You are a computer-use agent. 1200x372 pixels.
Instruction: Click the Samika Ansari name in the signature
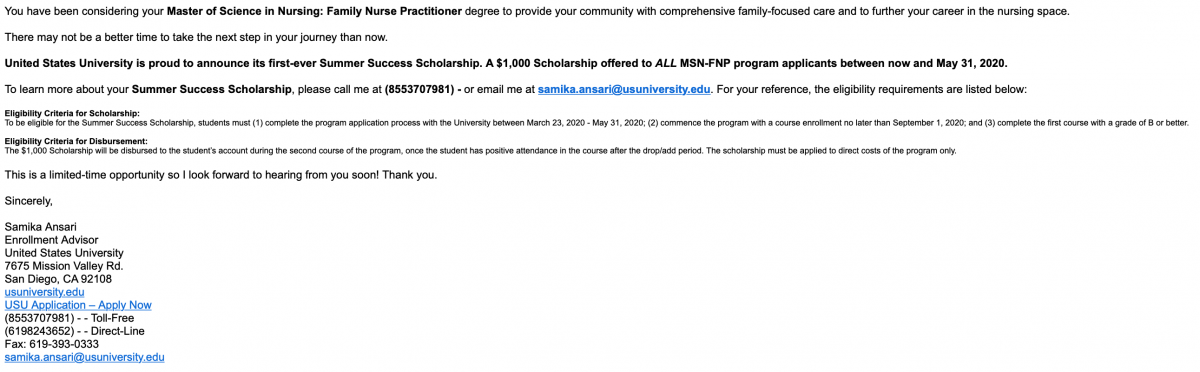[42, 227]
